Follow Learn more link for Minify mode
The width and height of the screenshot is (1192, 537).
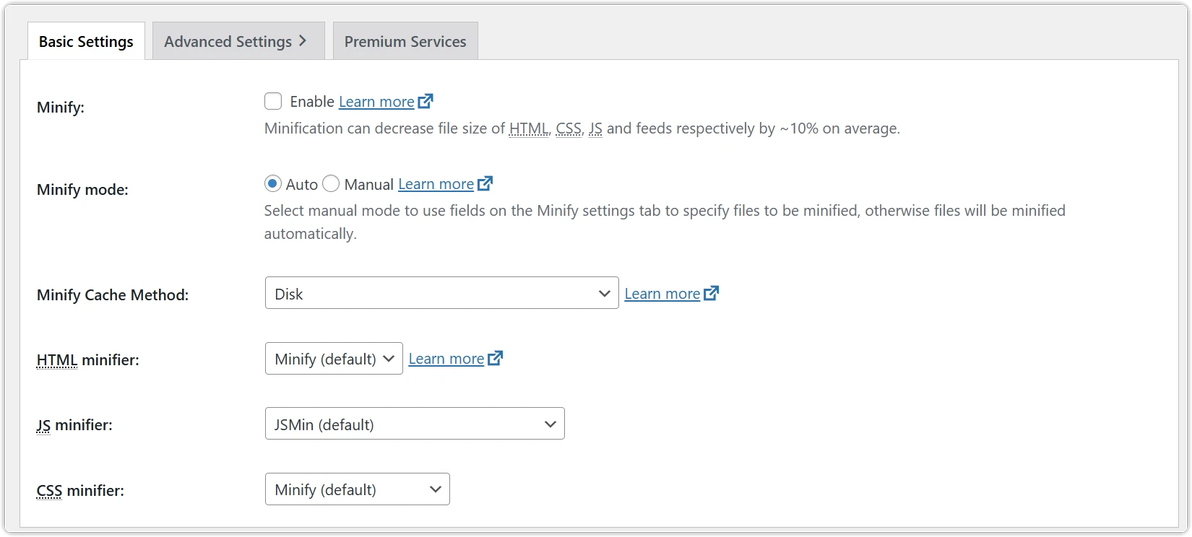[435, 184]
